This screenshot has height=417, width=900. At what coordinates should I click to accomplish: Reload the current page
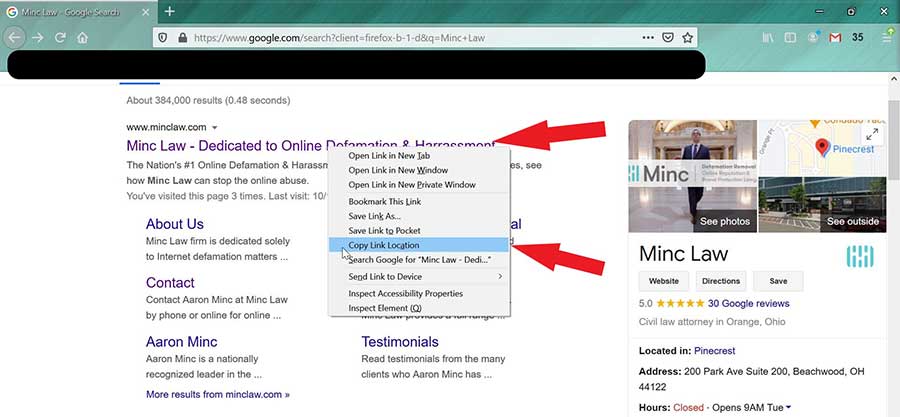pos(60,37)
